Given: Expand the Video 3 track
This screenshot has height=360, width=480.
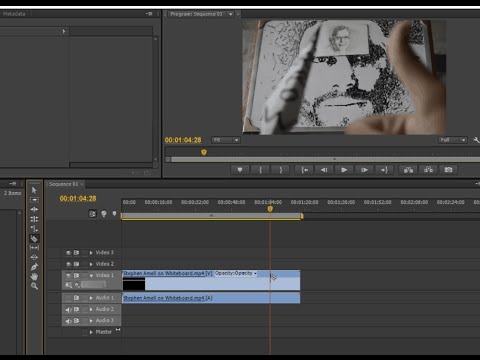Looking at the screenshot, I should coord(91,253).
